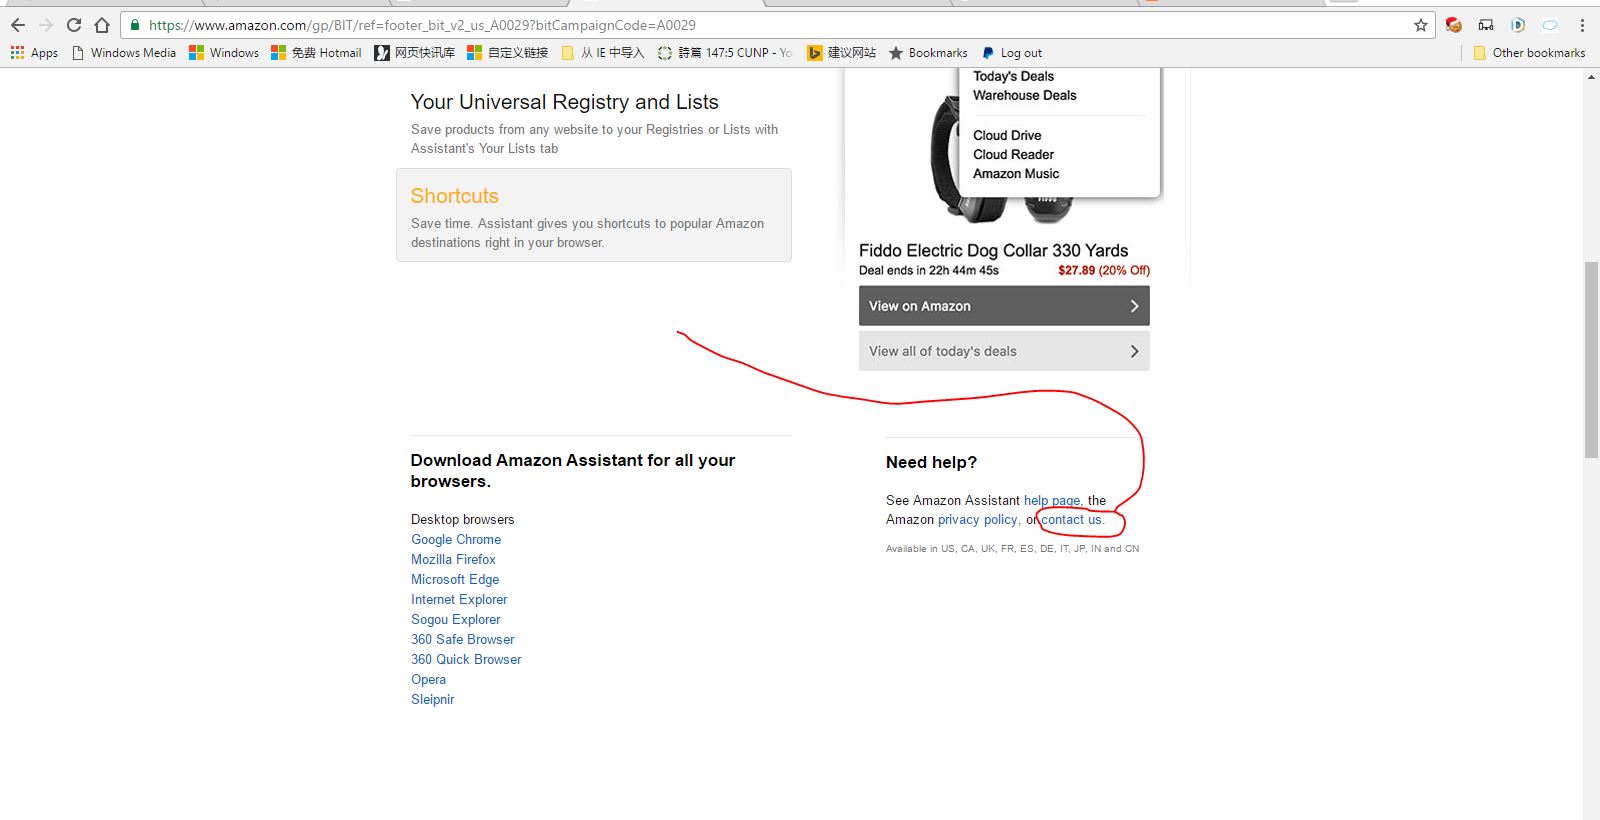Image resolution: width=1600 pixels, height=820 pixels.
Task: Open the 从 IE 中导入 bookmarks folder
Action: (x=603, y=53)
